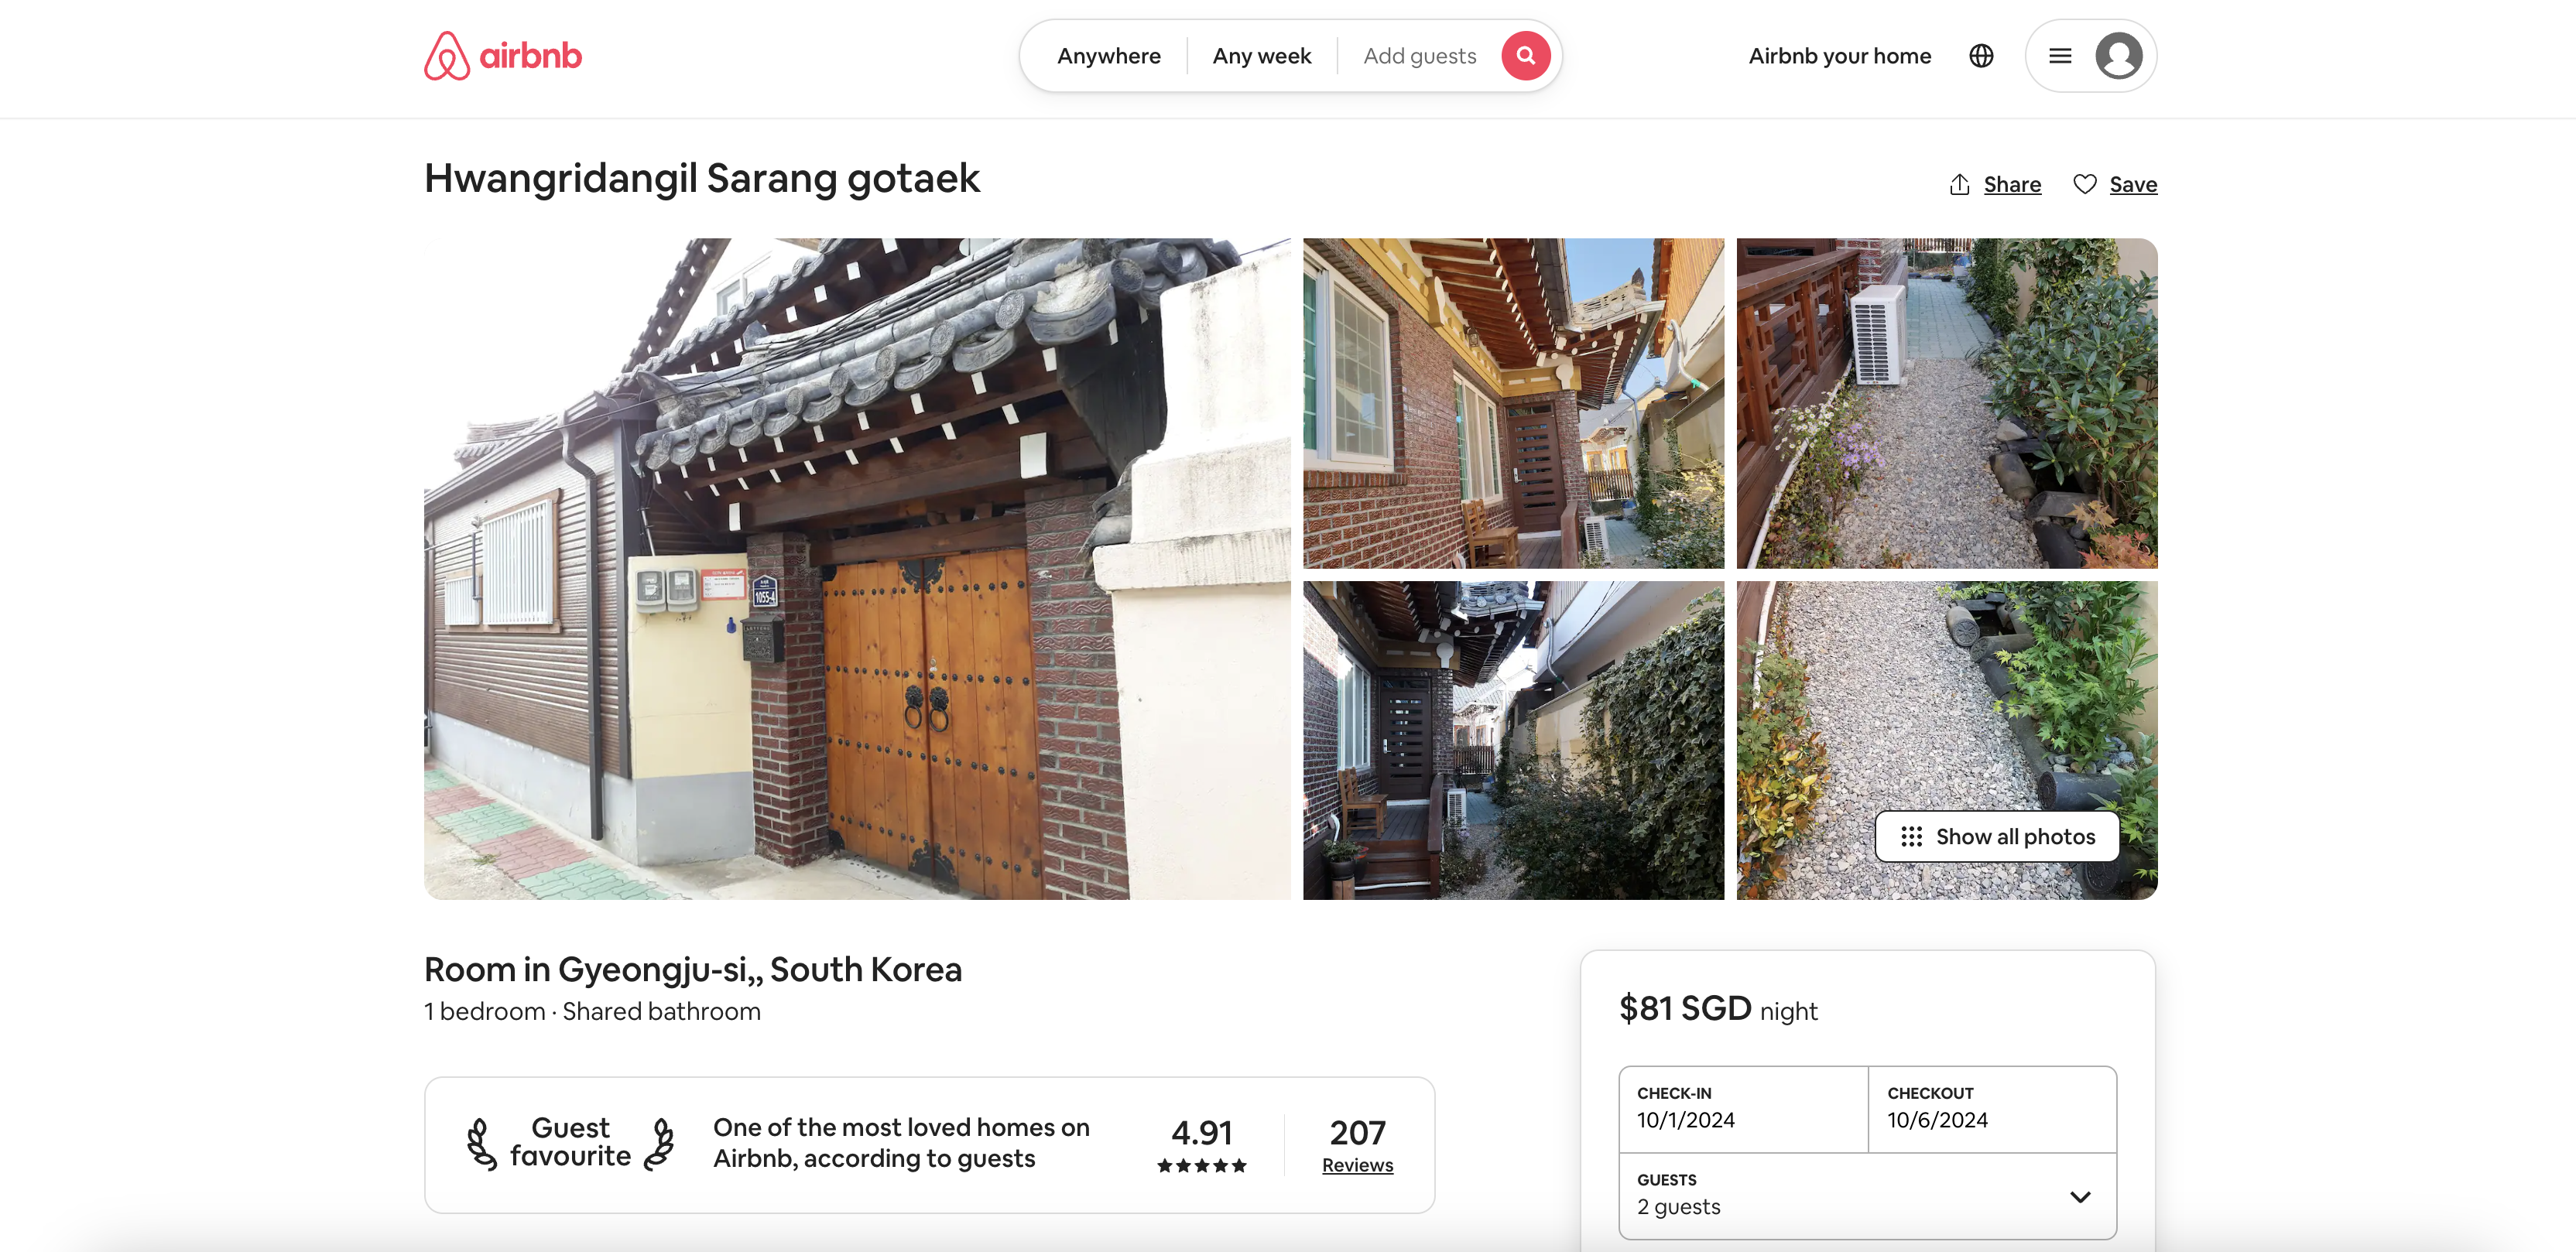Screen dimensions: 2576x1252
Task: Click the Check-in date field 10/1/2024
Action: coord(1743,1109)
